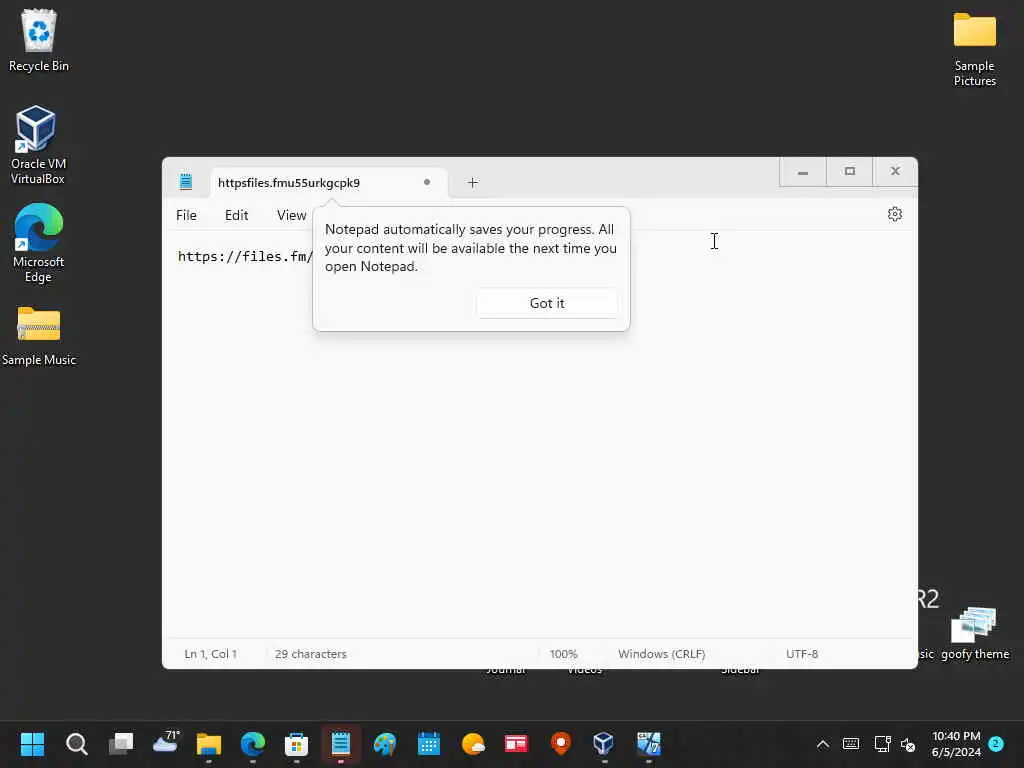Viewport: 1024px width, 768px height.
Task: Open the 100% zoom status entry
Action: pos(564,654)
